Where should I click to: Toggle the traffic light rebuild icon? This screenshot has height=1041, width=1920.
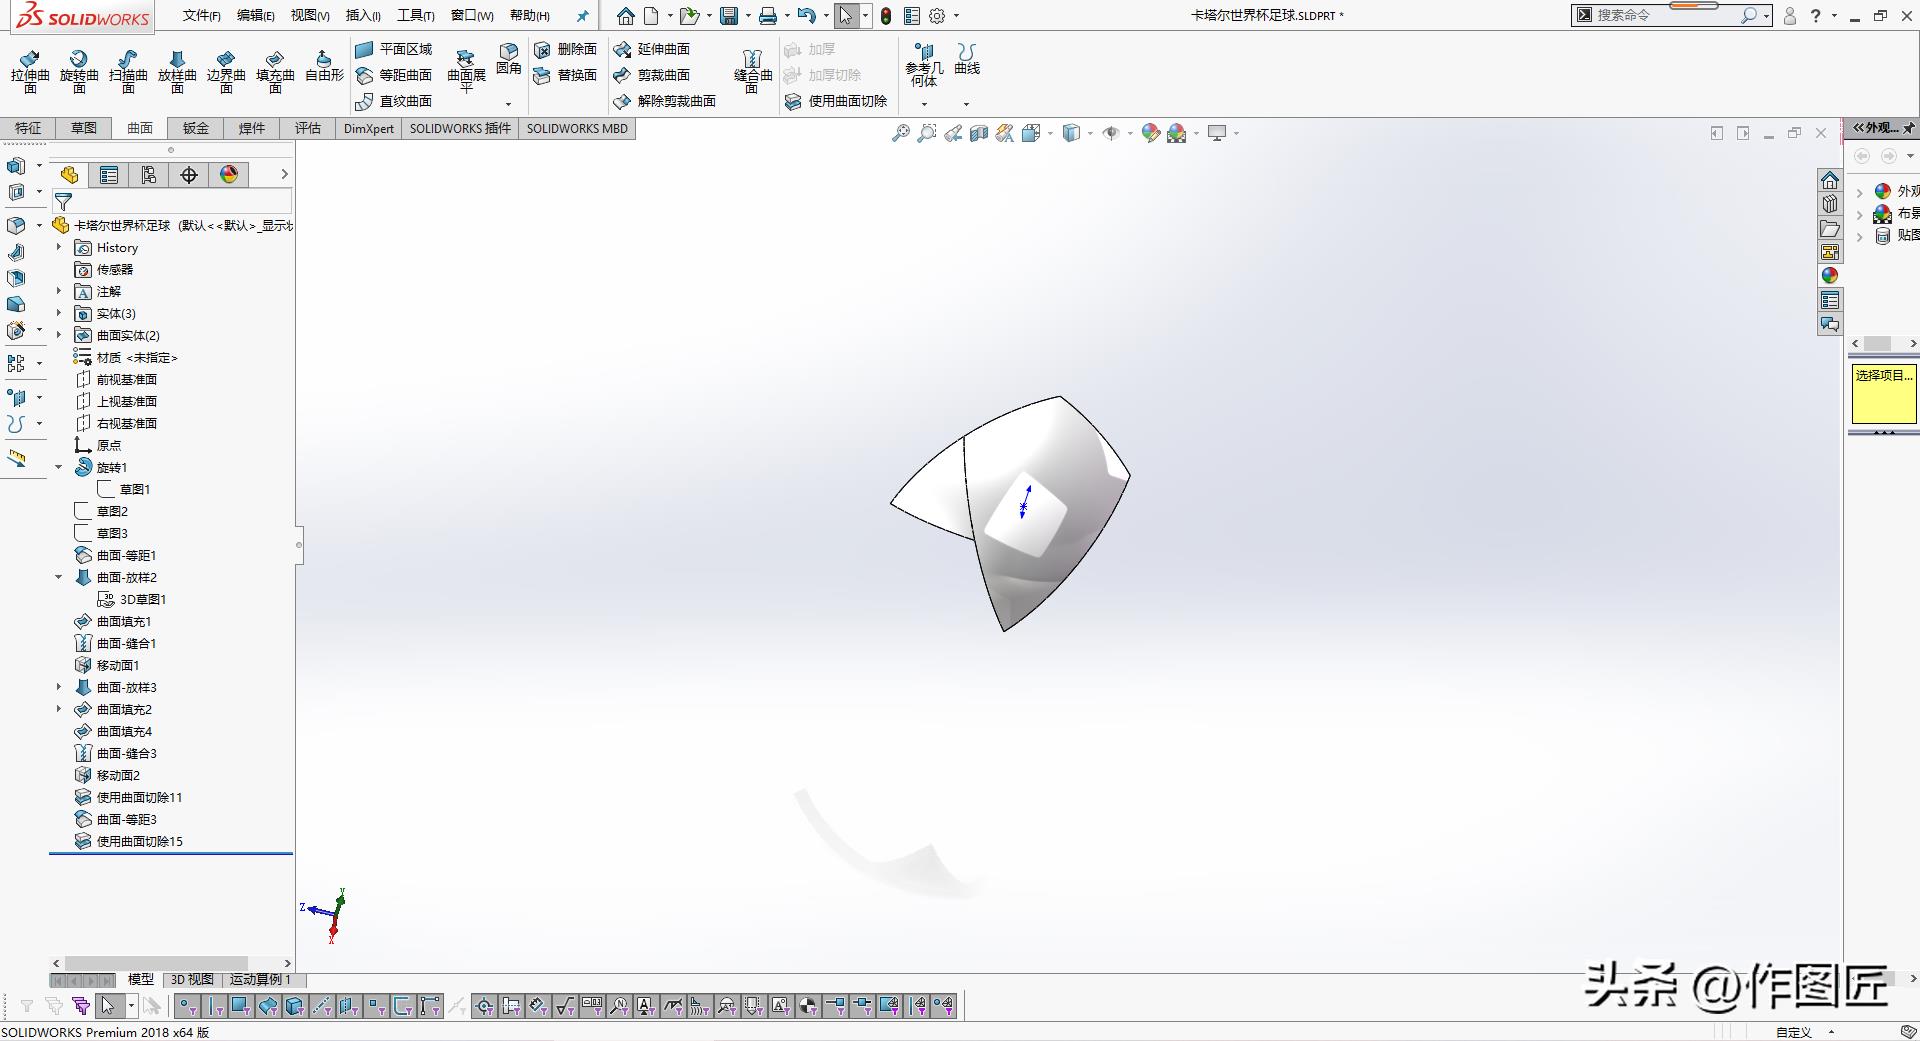coord(886,16)
